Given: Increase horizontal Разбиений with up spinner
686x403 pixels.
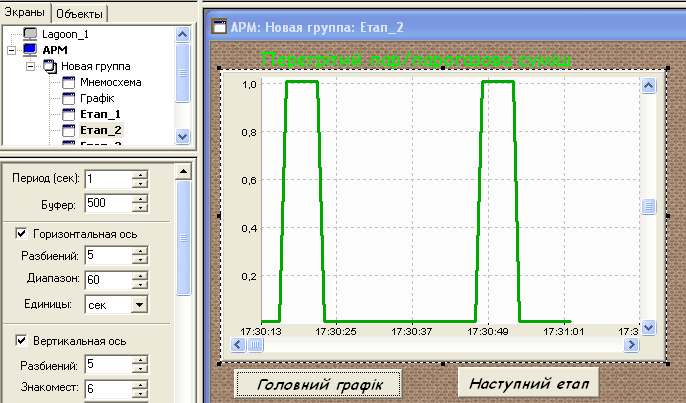Looking at the screenshot, I should 140,251.
